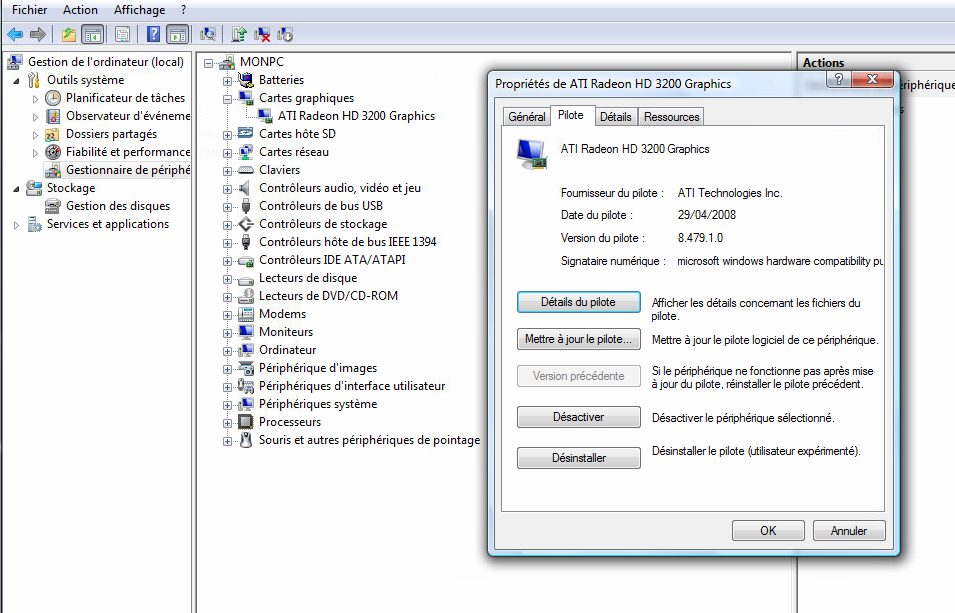Click the dialog's ? help button
The image size is (955, 613).
(x=839, y=79)
